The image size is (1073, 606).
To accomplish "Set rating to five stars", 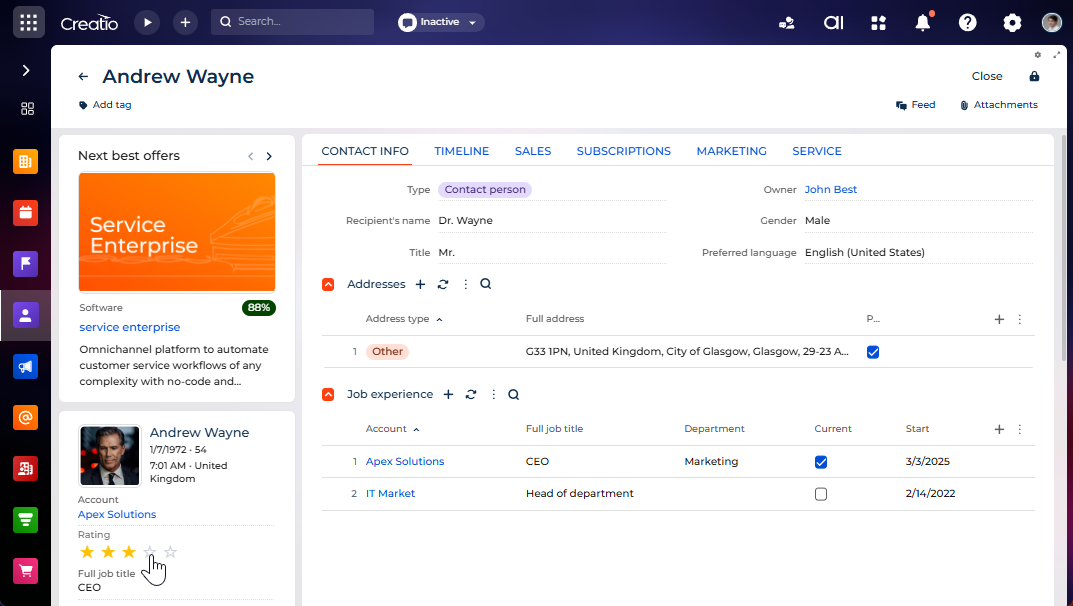I will point(170,552).
